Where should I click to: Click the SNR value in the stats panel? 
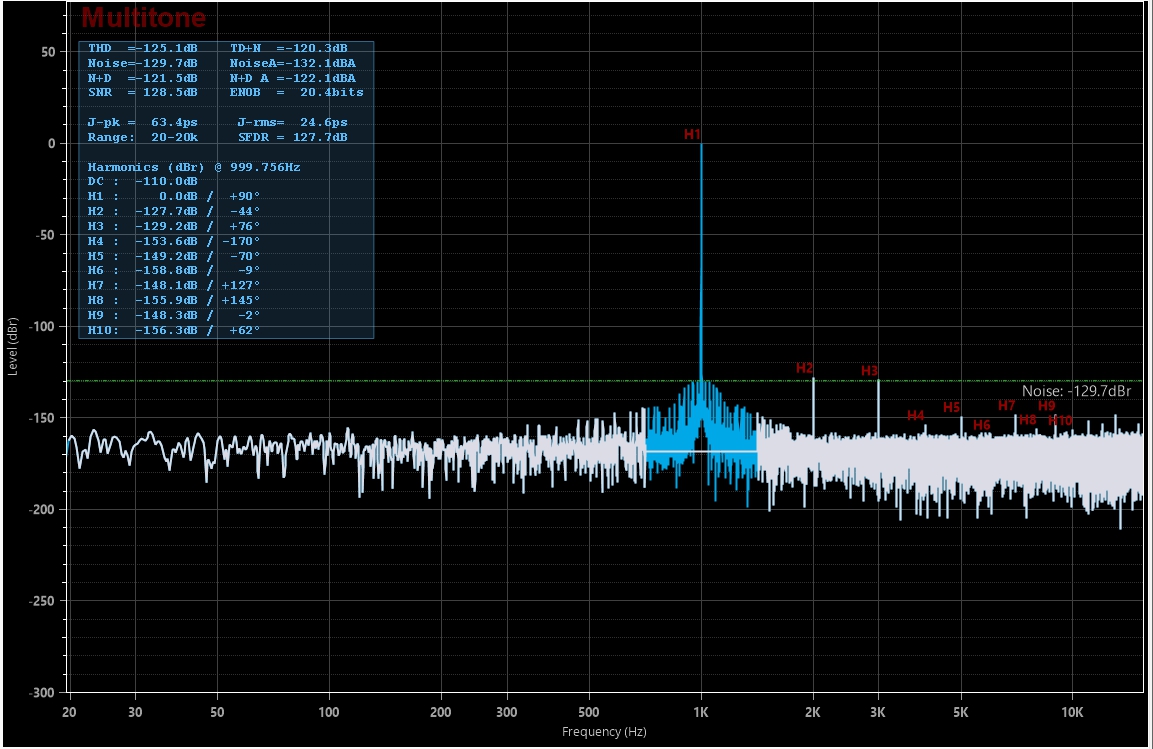(142, 92)
